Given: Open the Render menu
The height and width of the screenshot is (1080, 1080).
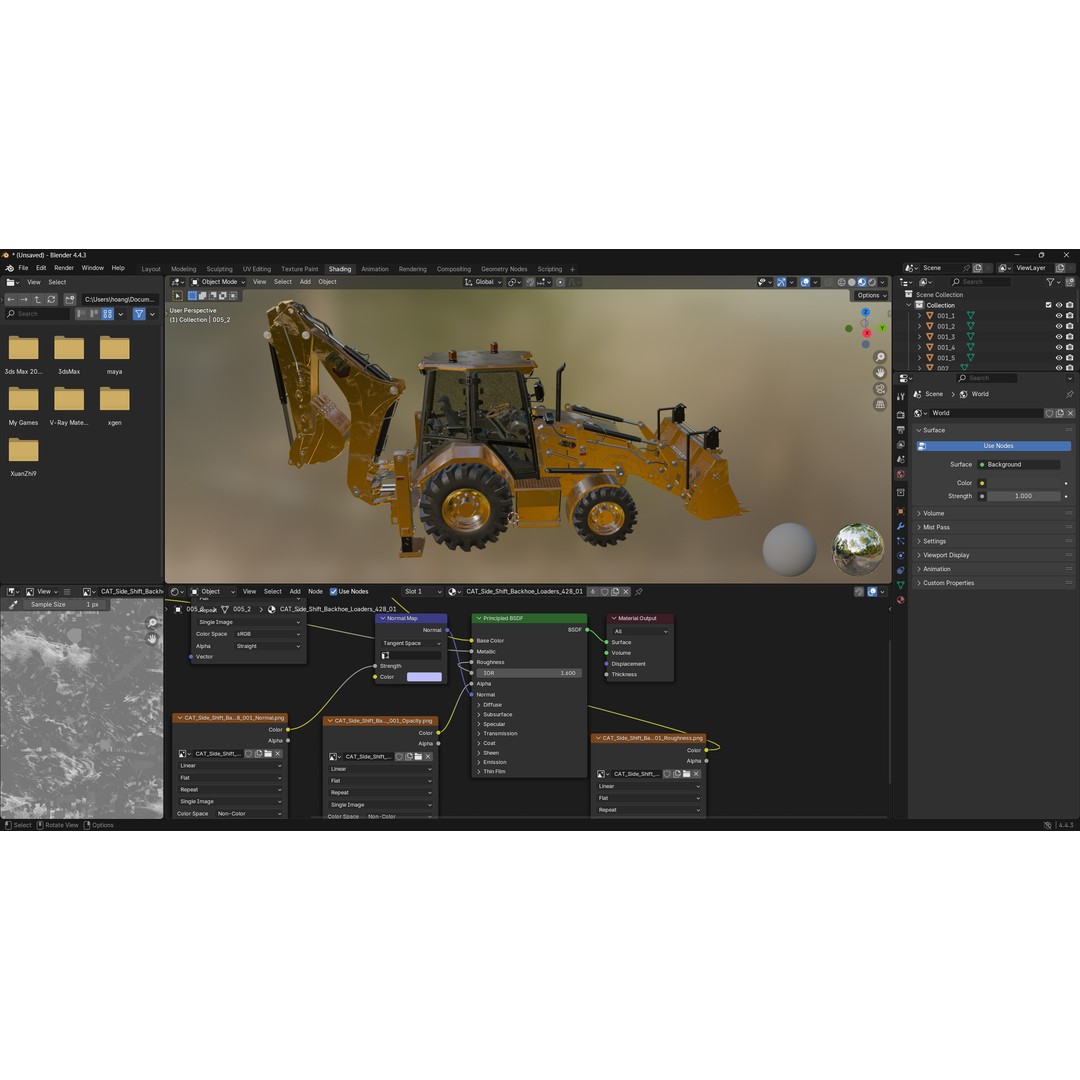Looking at the screenshot, I should point(64,268).
